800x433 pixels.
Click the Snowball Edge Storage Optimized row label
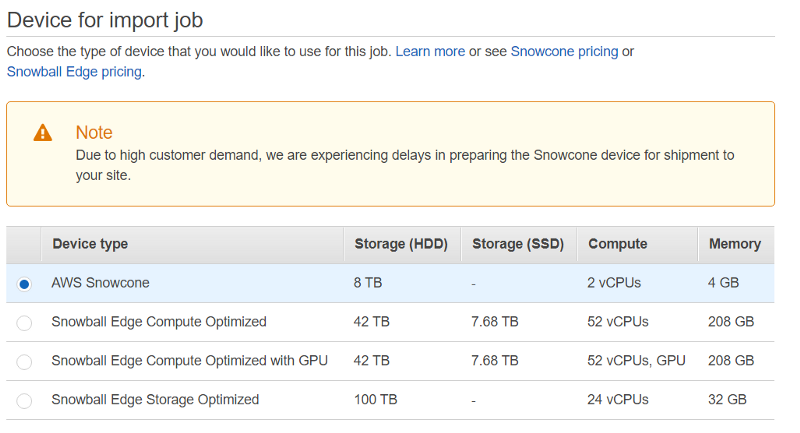click(x=155, y=400)
